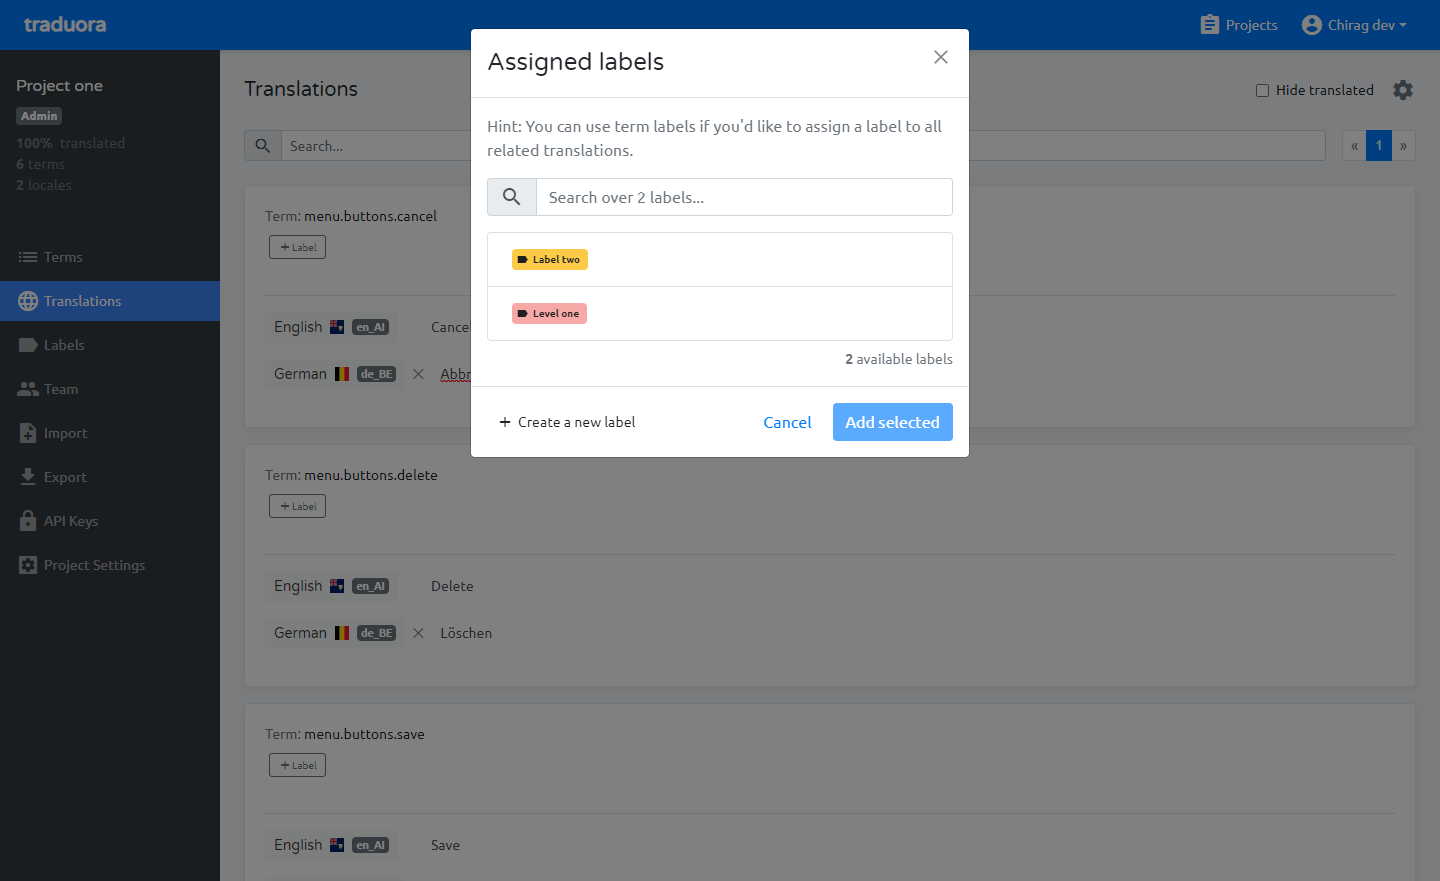Select the Export download icon
The height and width of the screenshot is (881, 1440).
pyautogui.click(x=28, y=477)
